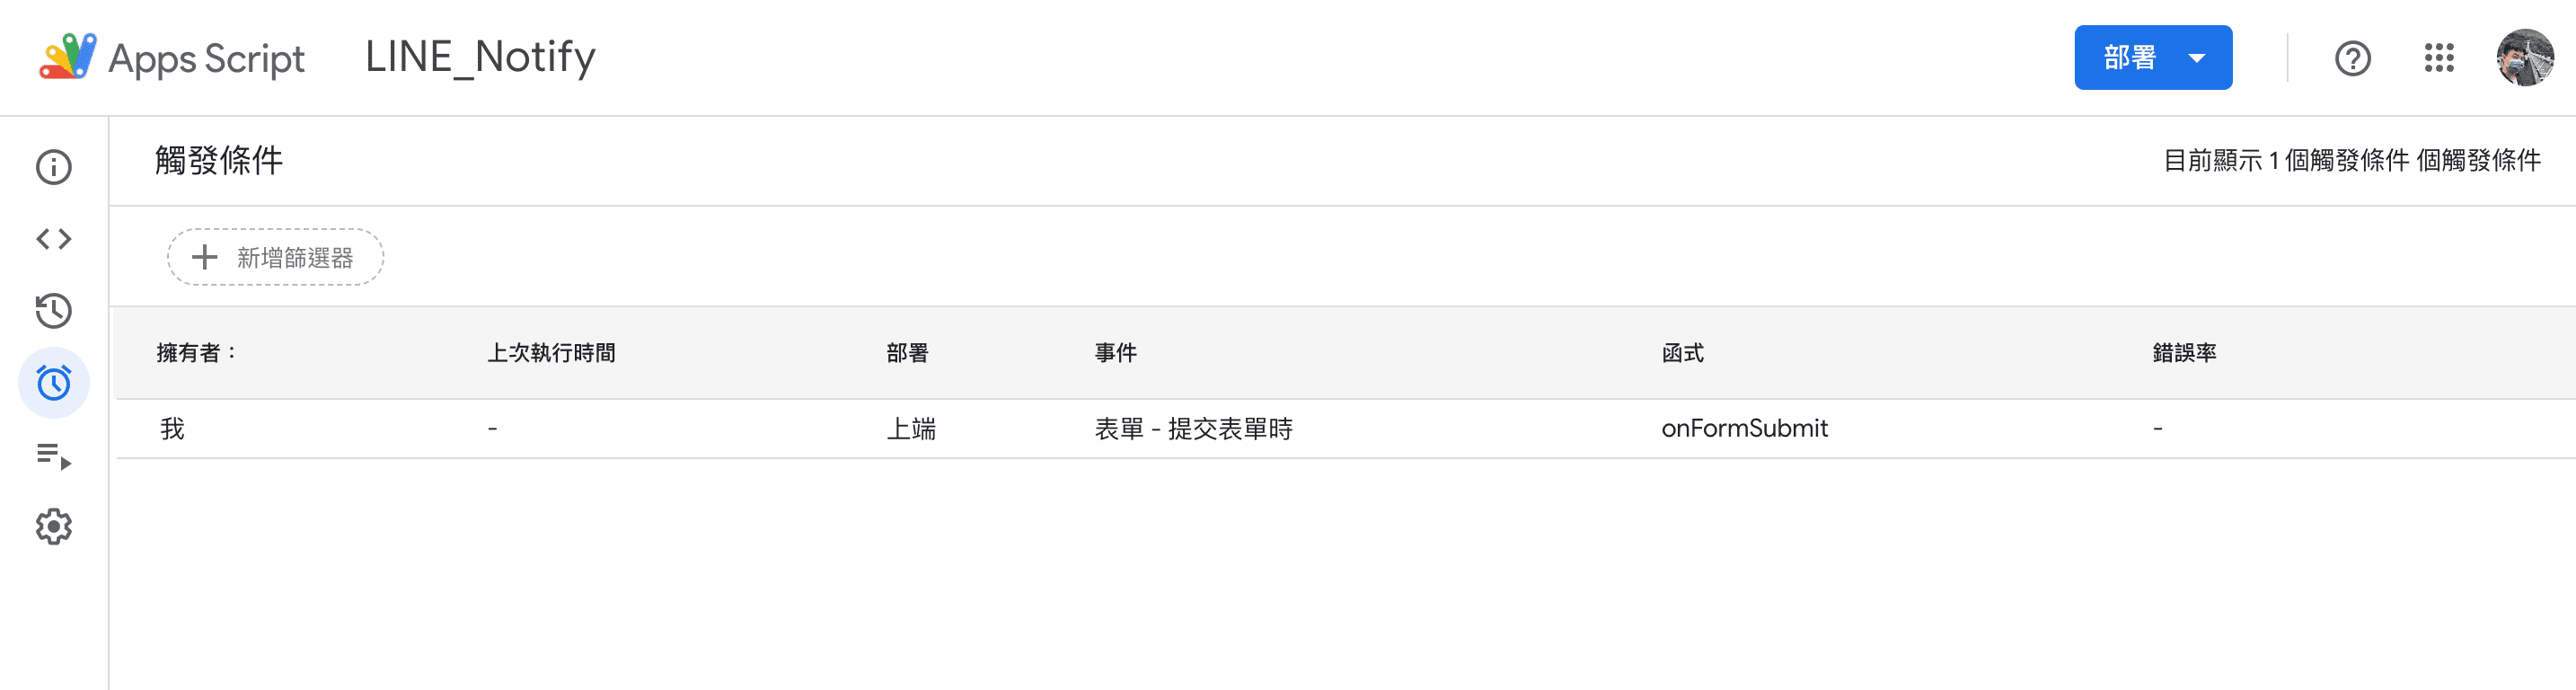Click the 函式 column header
The height and width of the screenshot is (690, 2576).
(x=1682, y=353)
